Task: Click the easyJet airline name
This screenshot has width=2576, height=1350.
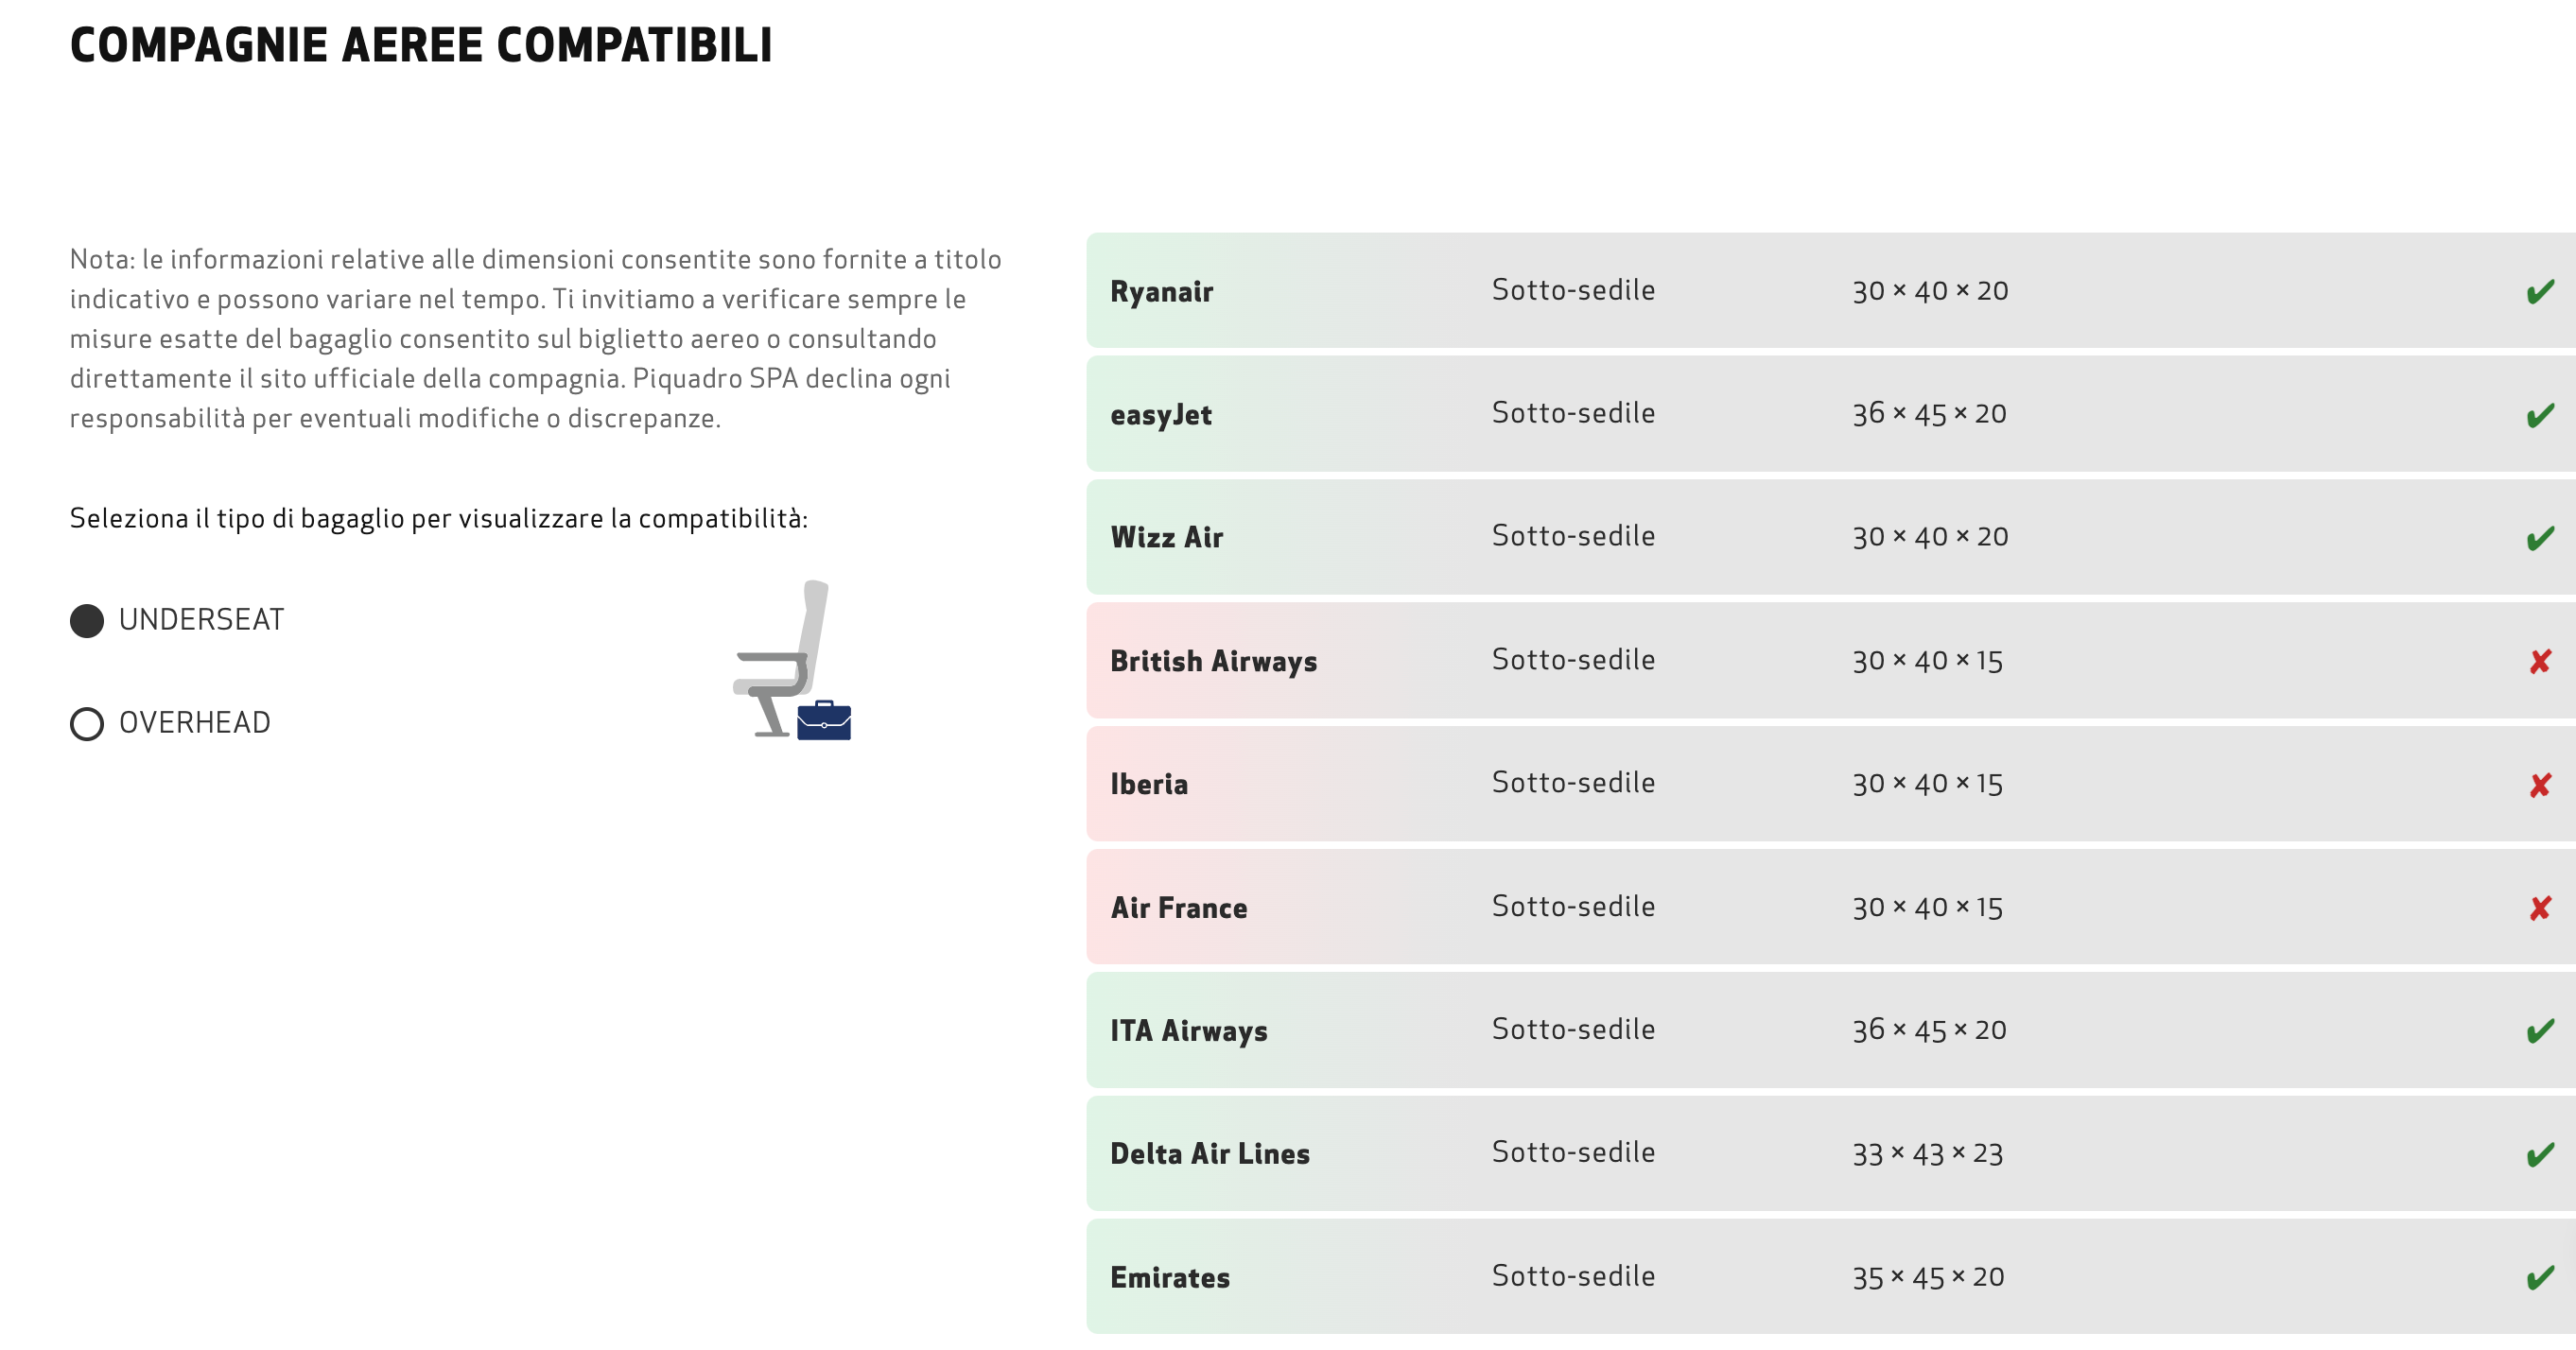Action: point(1160,415)
